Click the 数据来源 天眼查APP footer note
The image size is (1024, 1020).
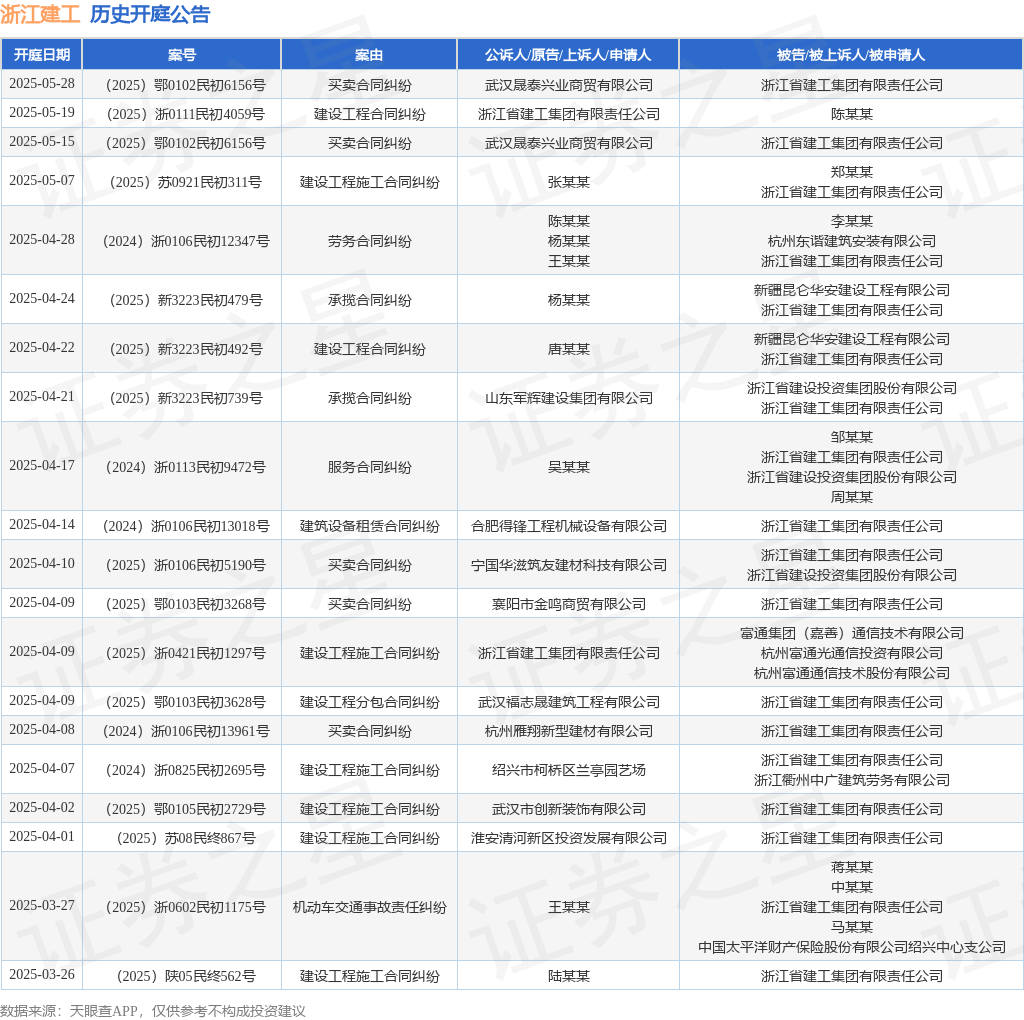tap(153, 1011)
